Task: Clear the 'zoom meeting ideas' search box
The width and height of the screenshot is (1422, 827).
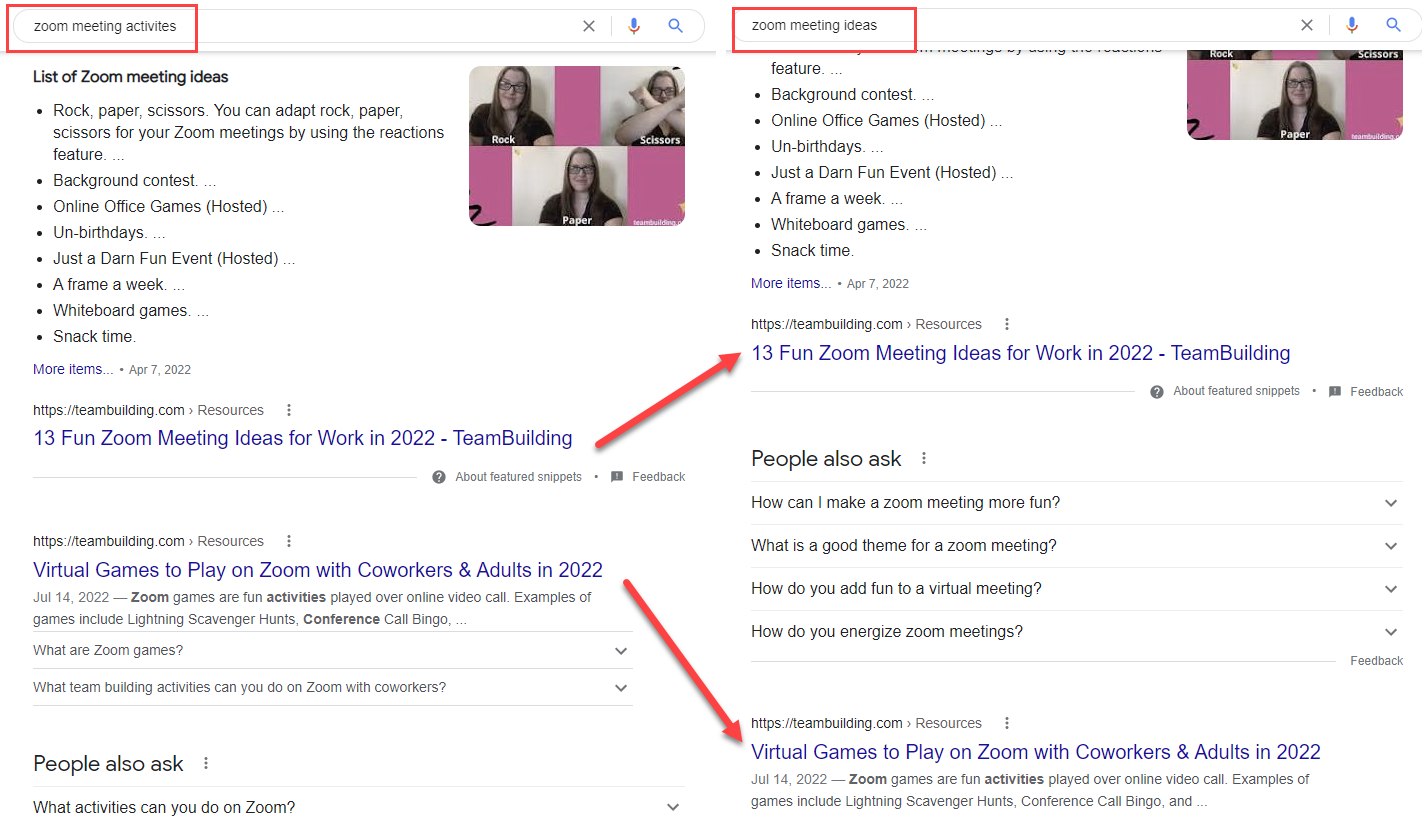Action: (x=1307, y=25)
